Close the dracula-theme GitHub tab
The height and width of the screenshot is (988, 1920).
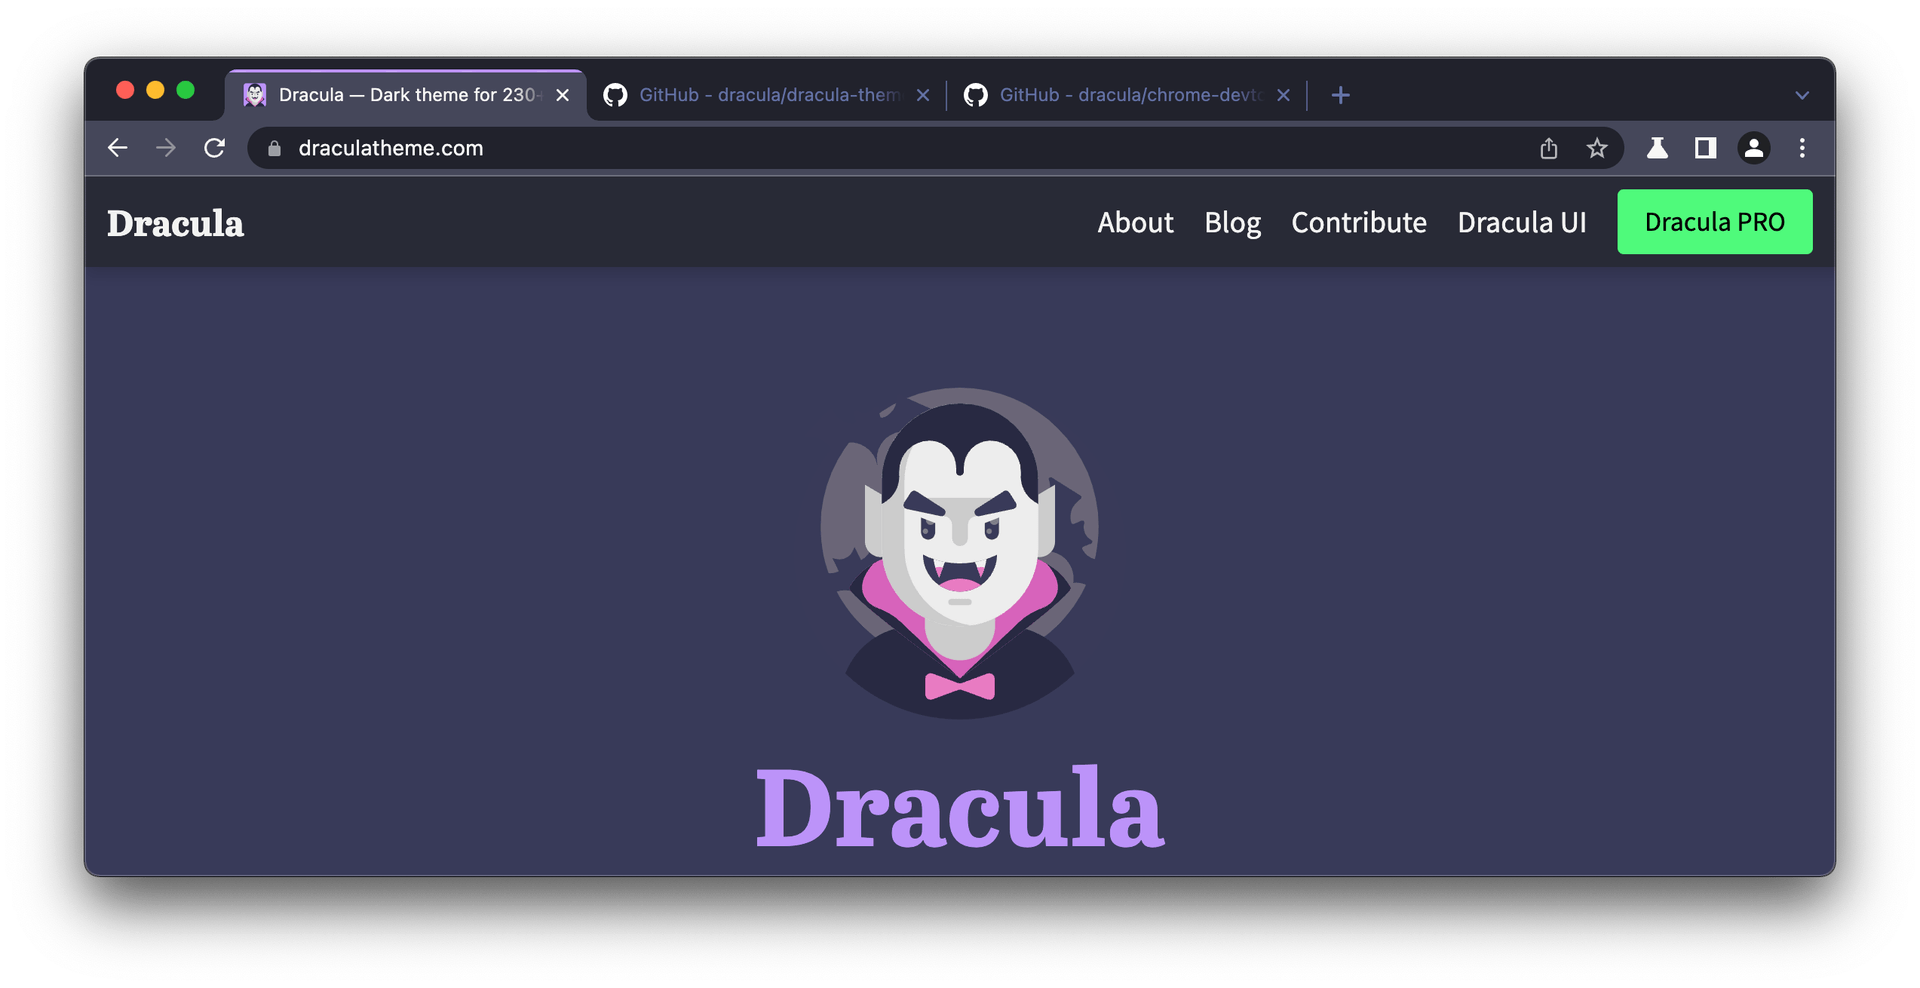point(922,95)
